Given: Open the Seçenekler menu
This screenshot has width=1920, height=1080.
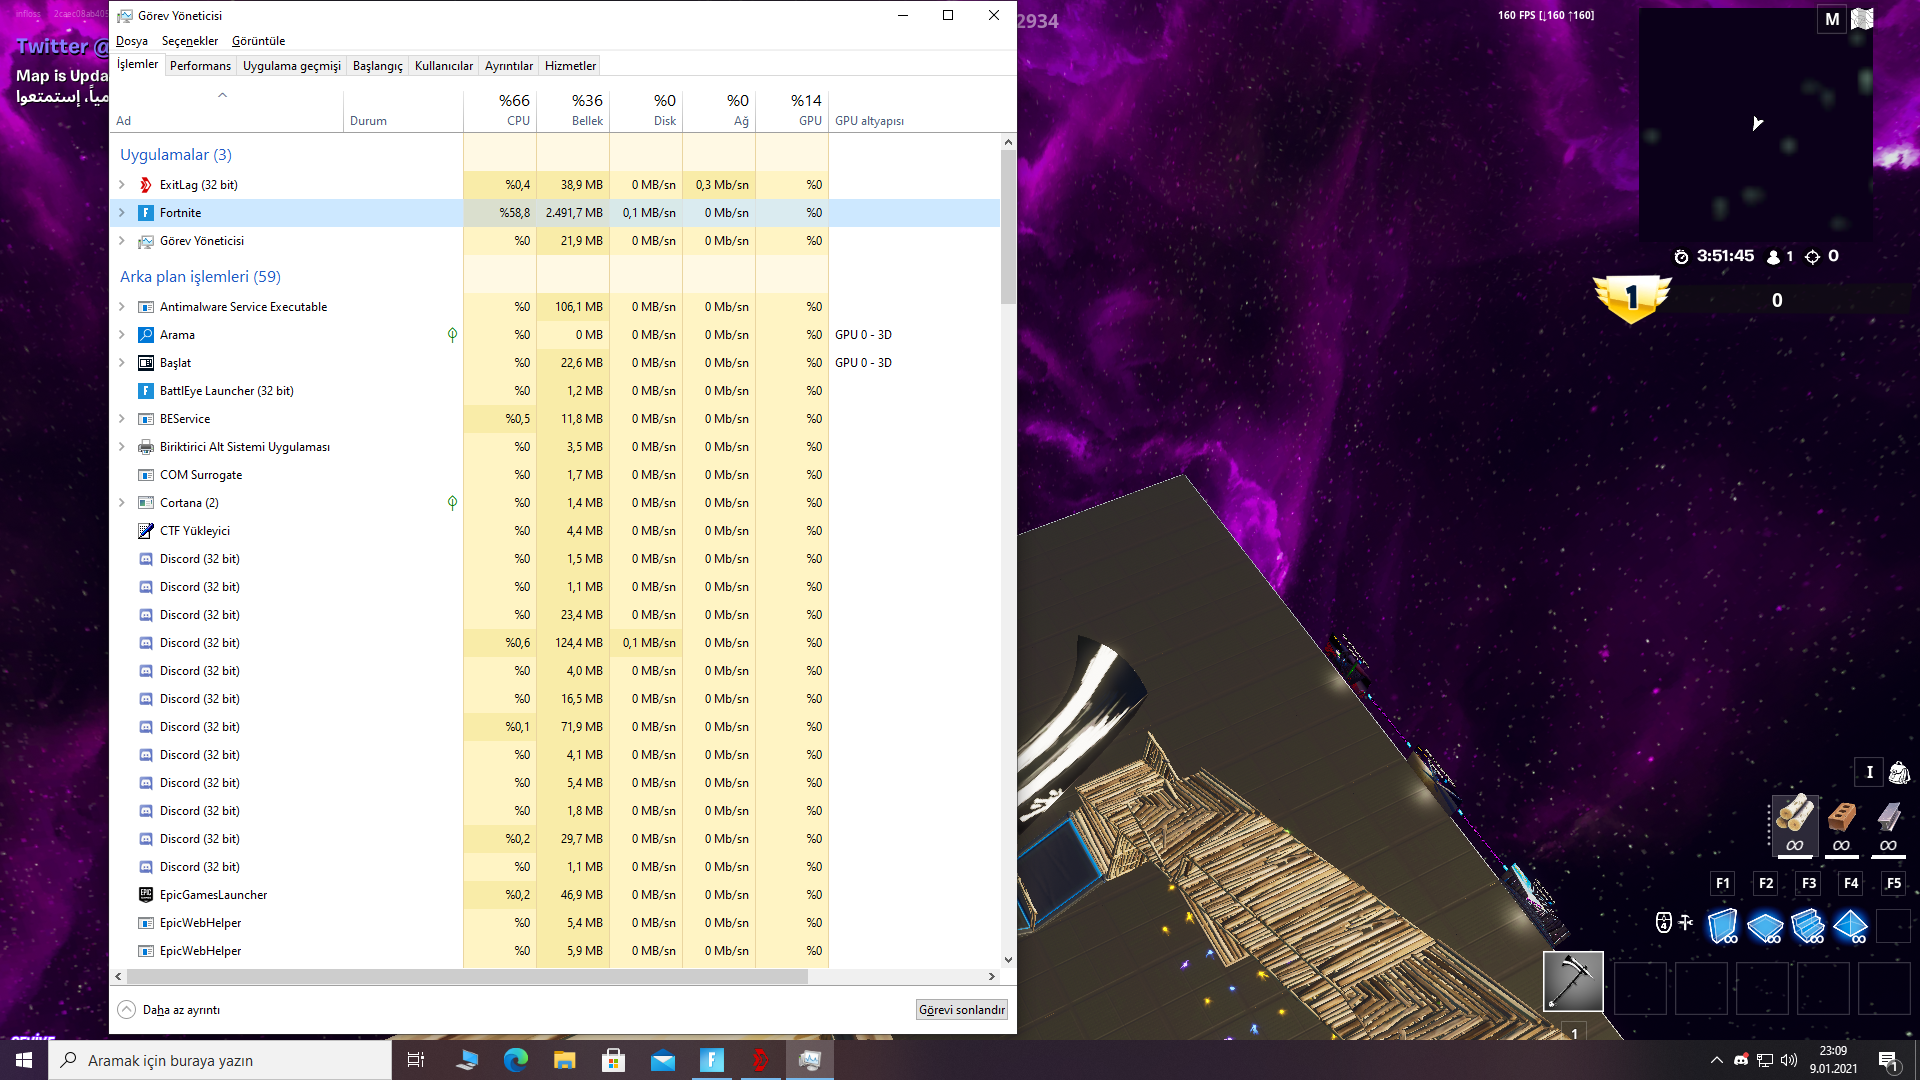Looking at the screenshot, I should (190, 41).
